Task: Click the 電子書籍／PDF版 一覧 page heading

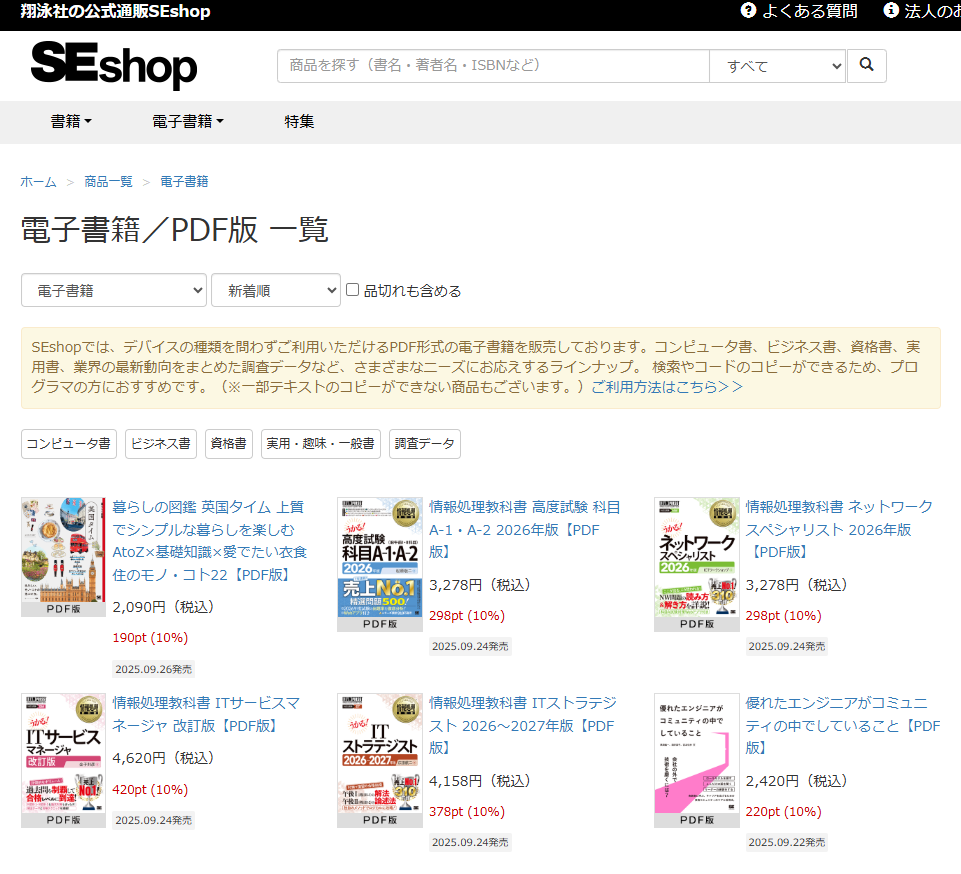Action: pyautogui.click(x=175, y=230)
